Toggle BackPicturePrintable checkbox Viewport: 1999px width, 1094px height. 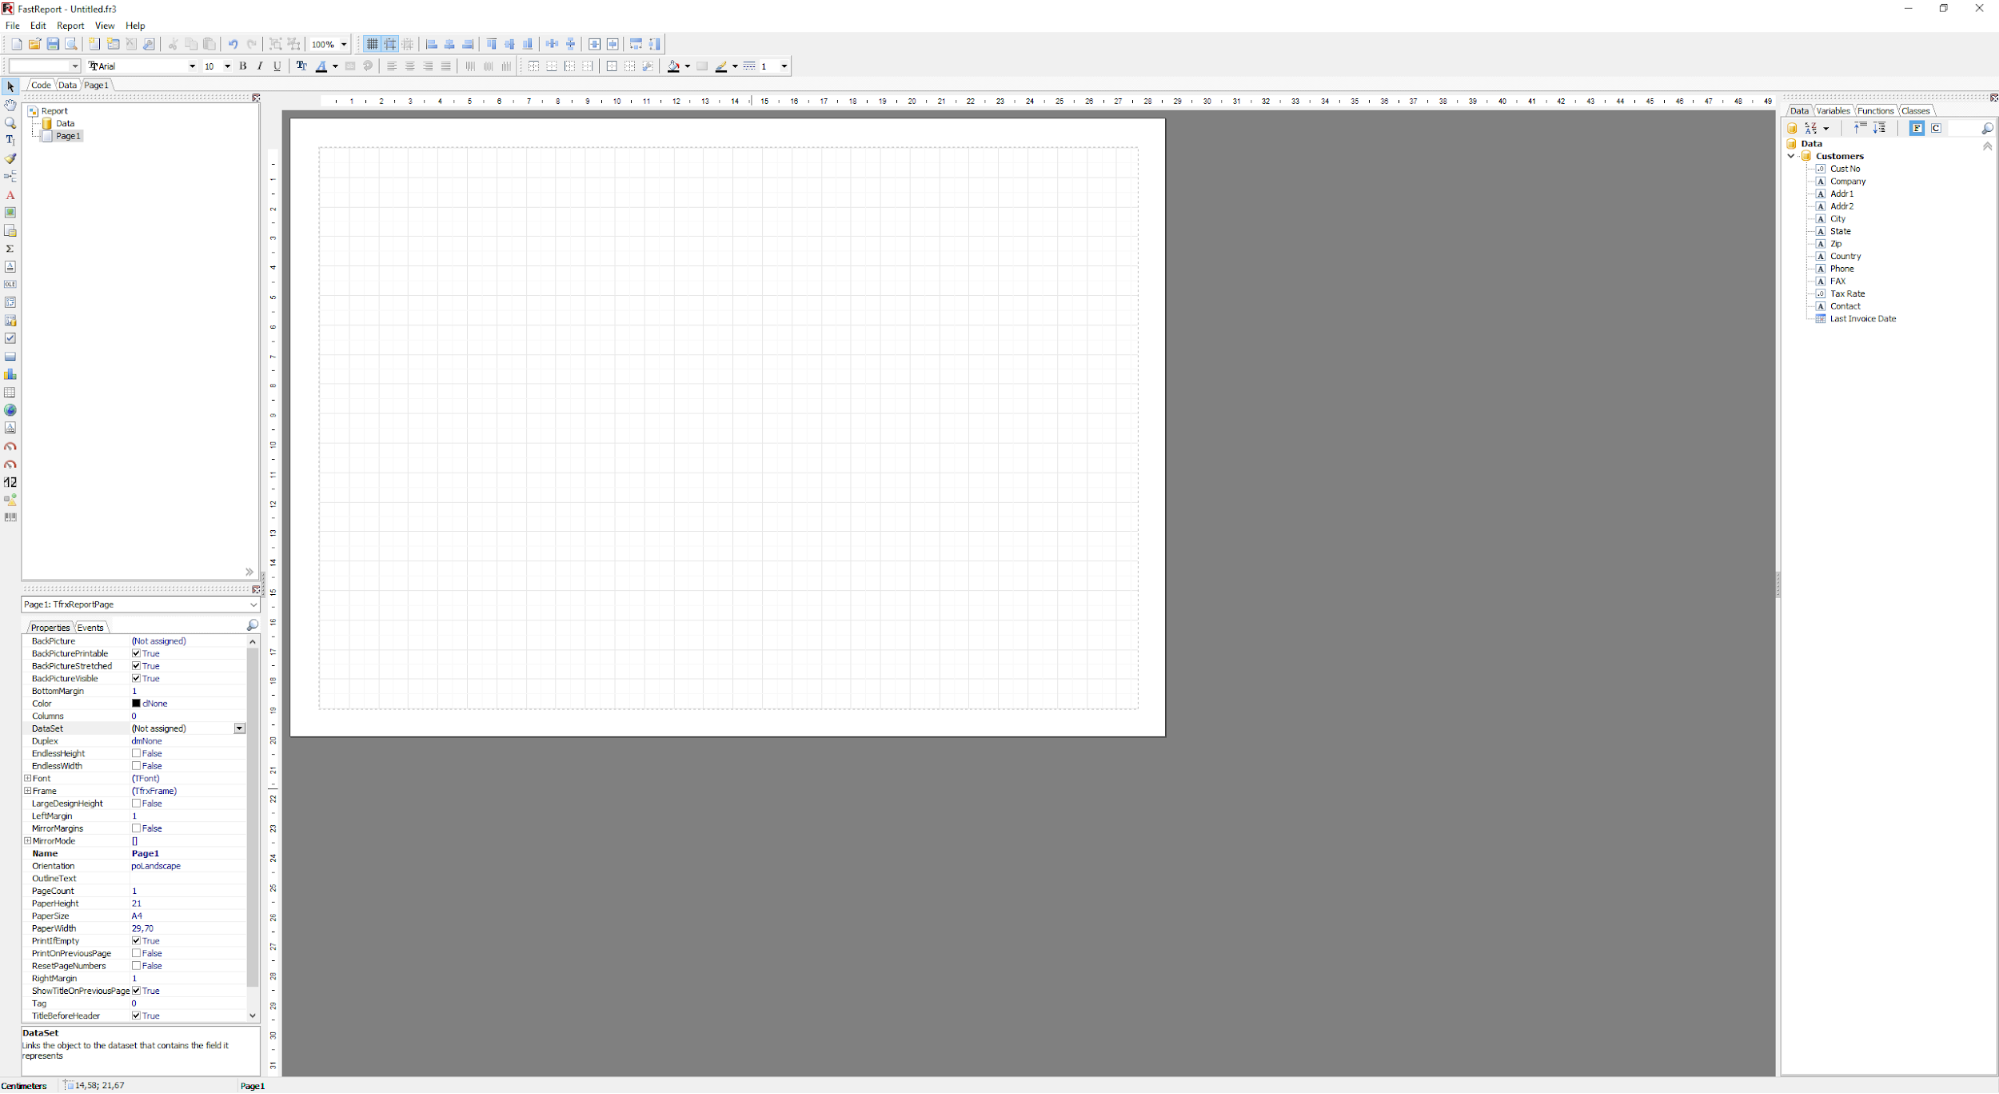(x=136, y=653)
